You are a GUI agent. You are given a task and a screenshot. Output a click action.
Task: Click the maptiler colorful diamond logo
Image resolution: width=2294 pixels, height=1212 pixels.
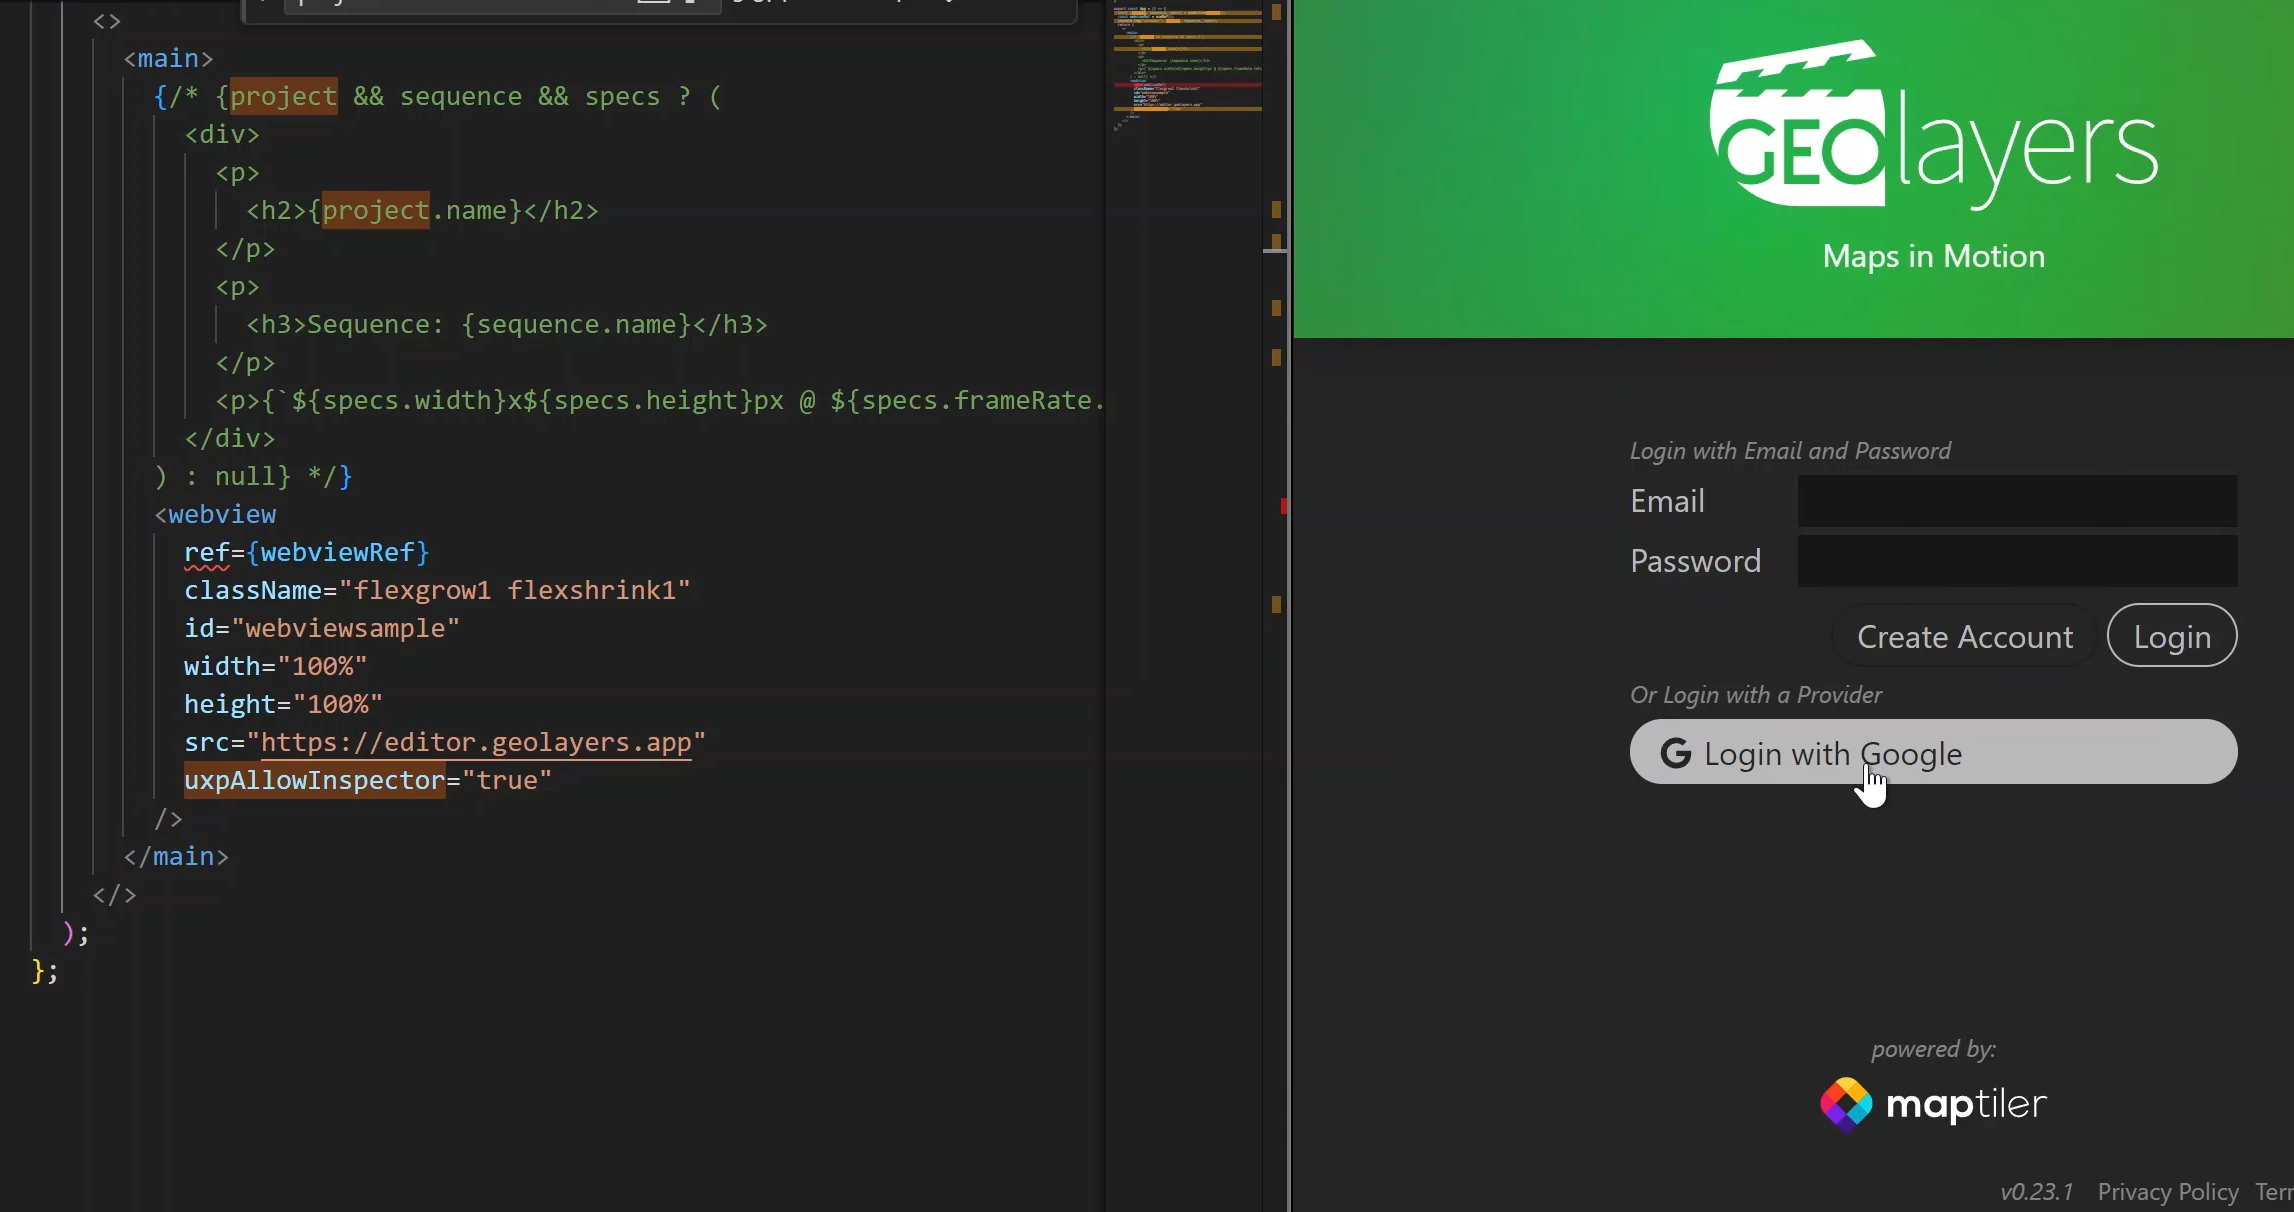(1846, 1104)
